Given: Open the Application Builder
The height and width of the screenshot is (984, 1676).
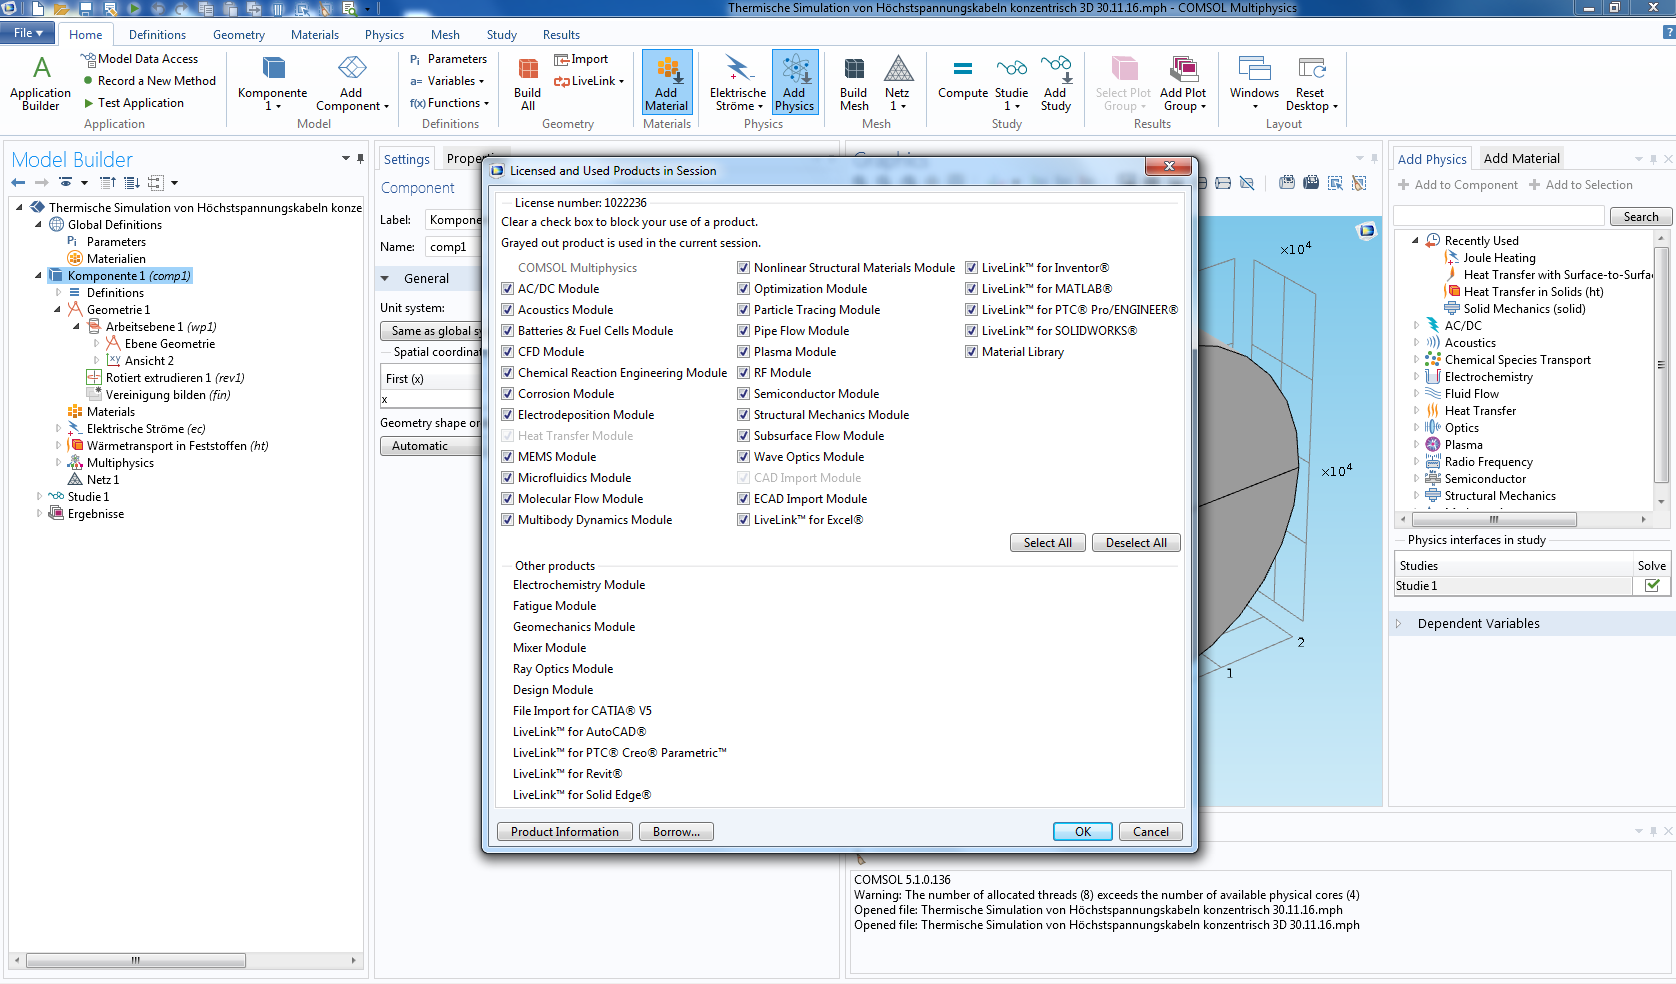Looking at the screenshot, I should 41,83.
